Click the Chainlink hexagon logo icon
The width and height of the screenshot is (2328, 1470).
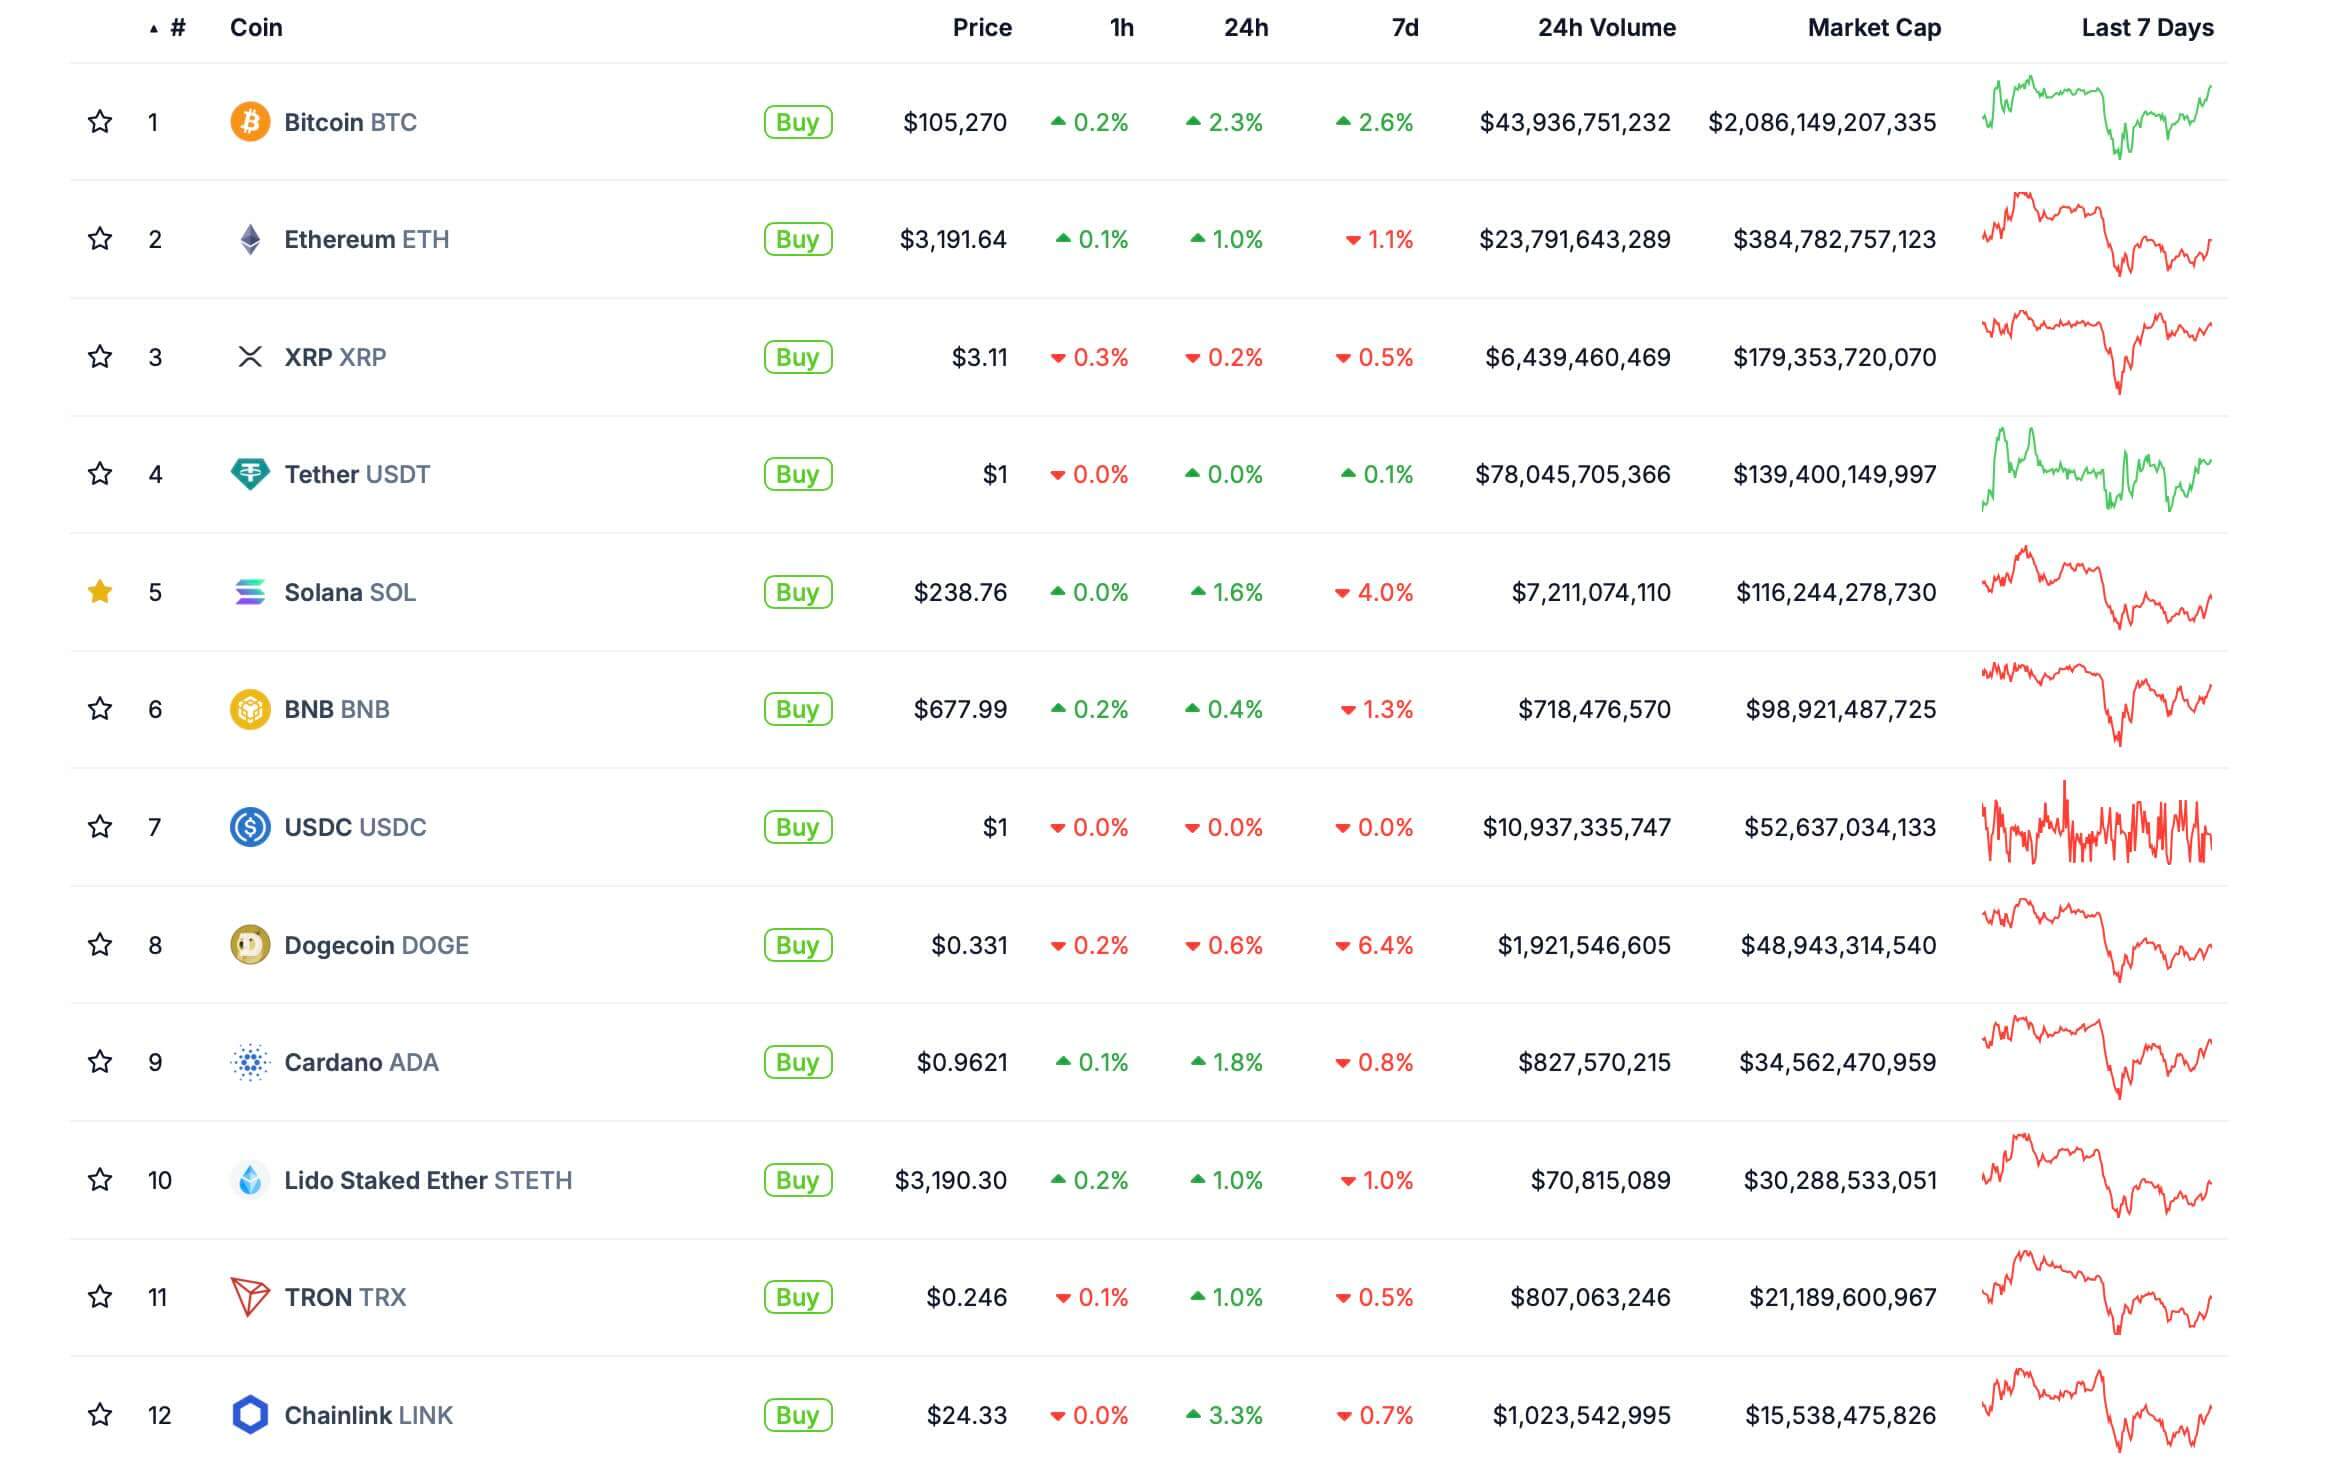point(250,1415)
